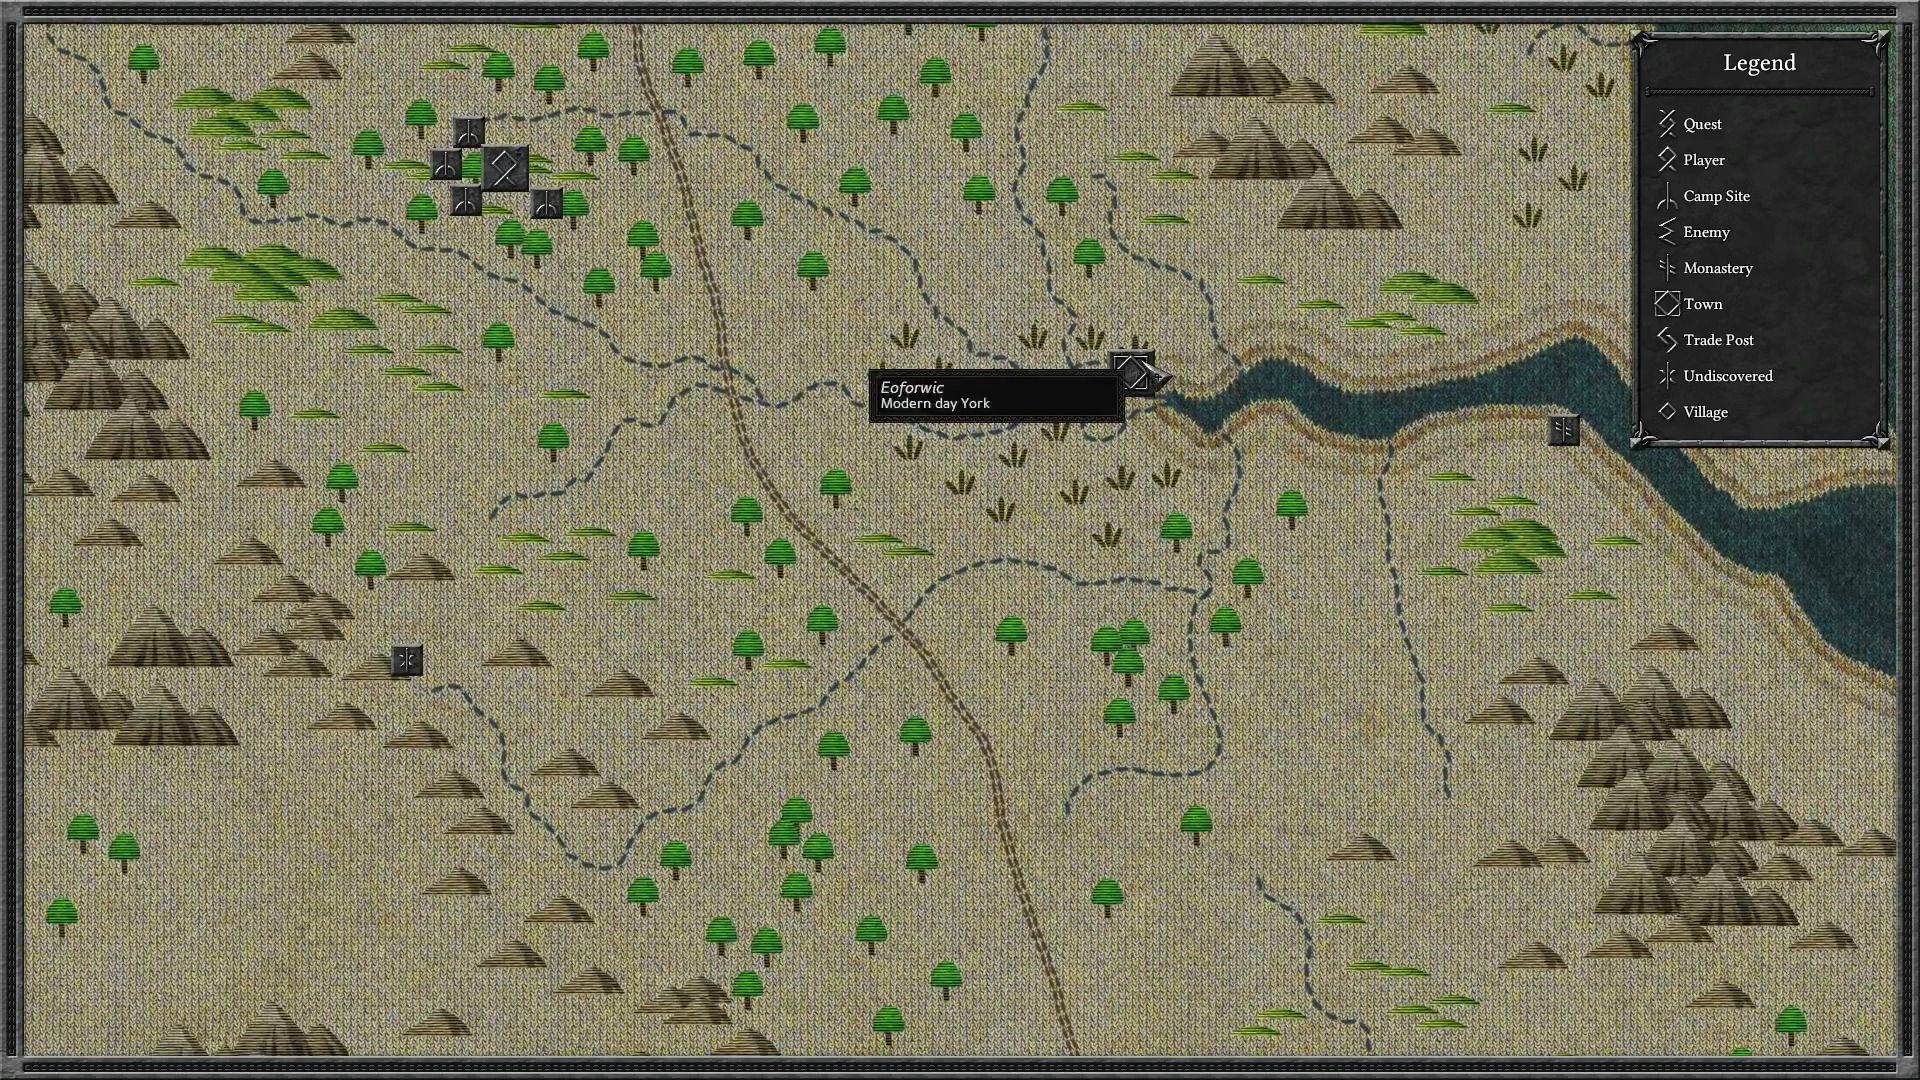
Task: Select the Camp Site icon in legend
Action: (1665, 195)
